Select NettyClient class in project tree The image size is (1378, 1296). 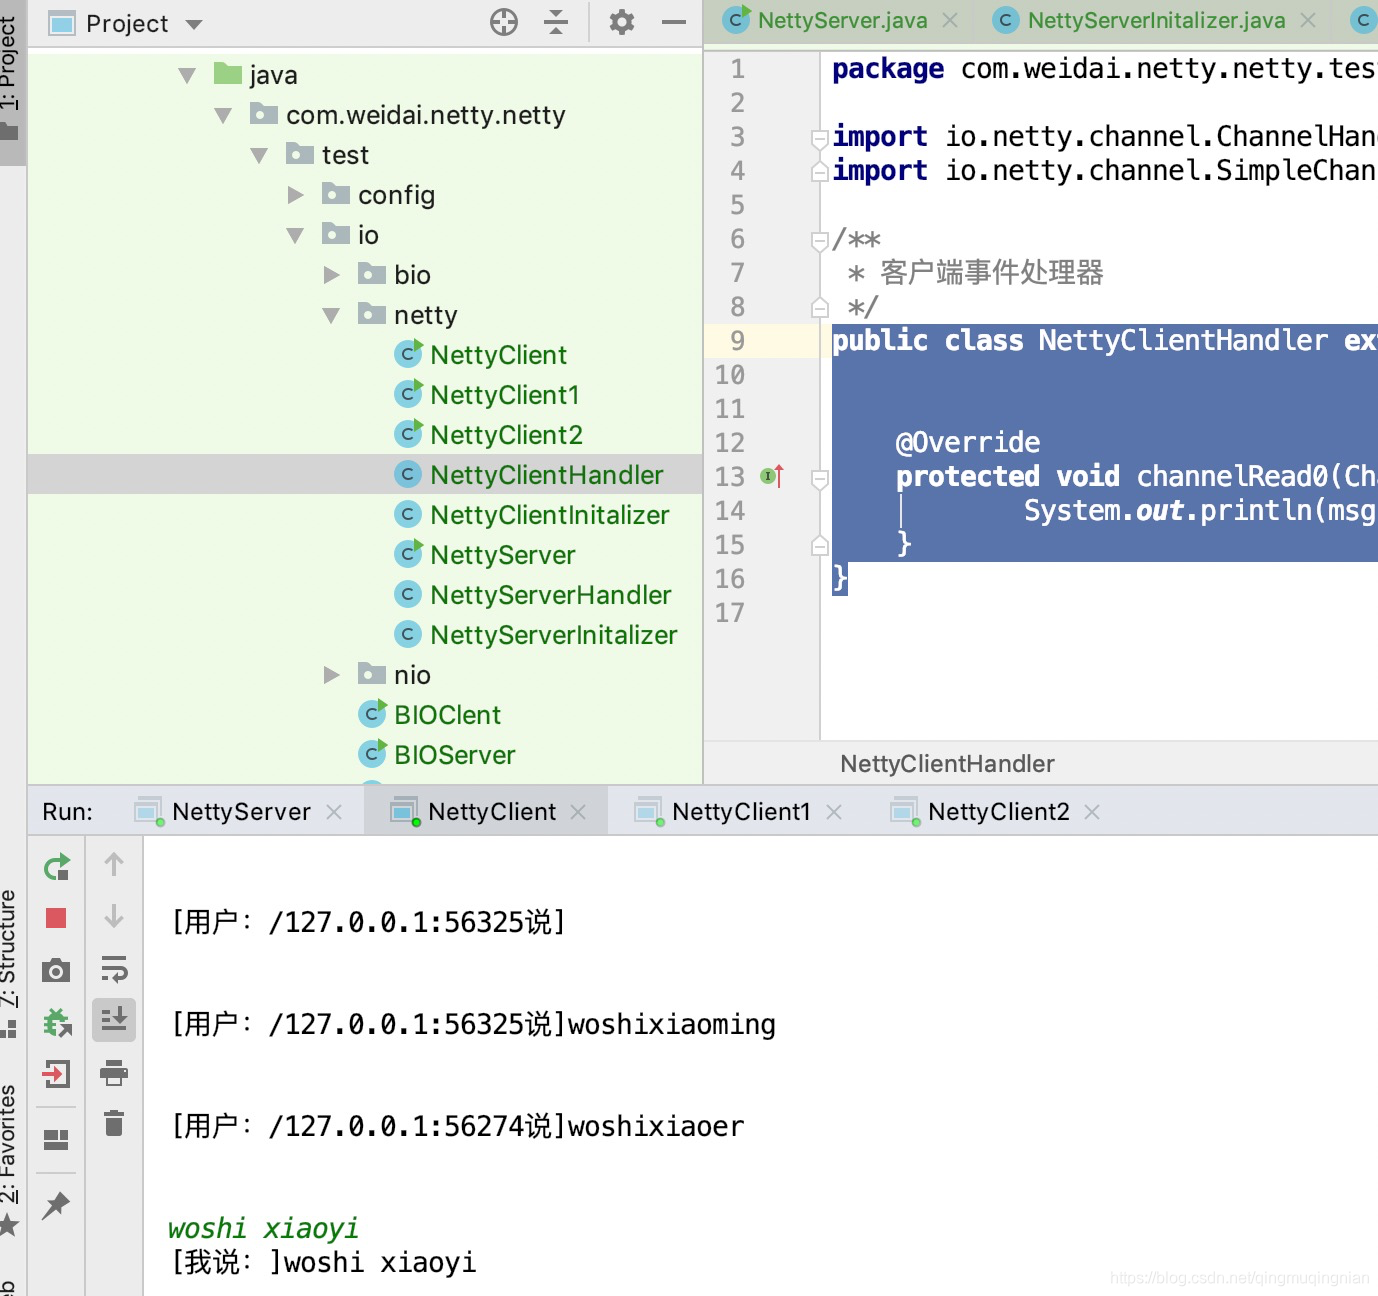coord(498,355)
